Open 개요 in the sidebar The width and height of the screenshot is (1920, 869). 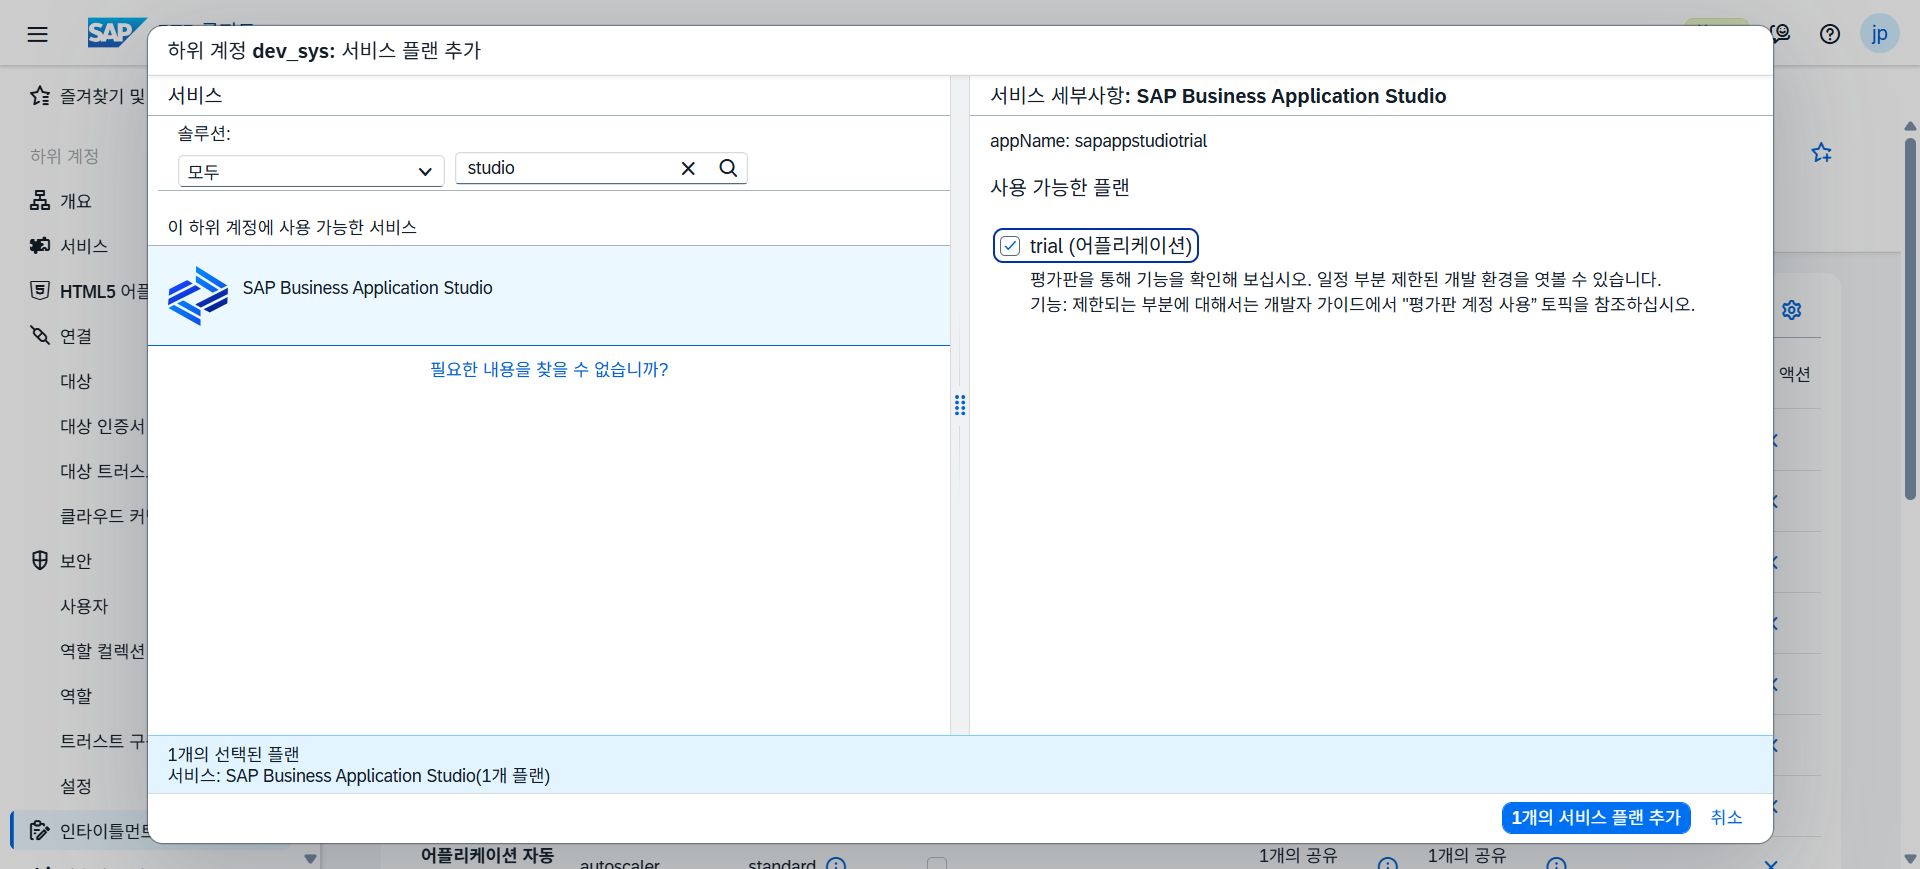pos(76,201)
